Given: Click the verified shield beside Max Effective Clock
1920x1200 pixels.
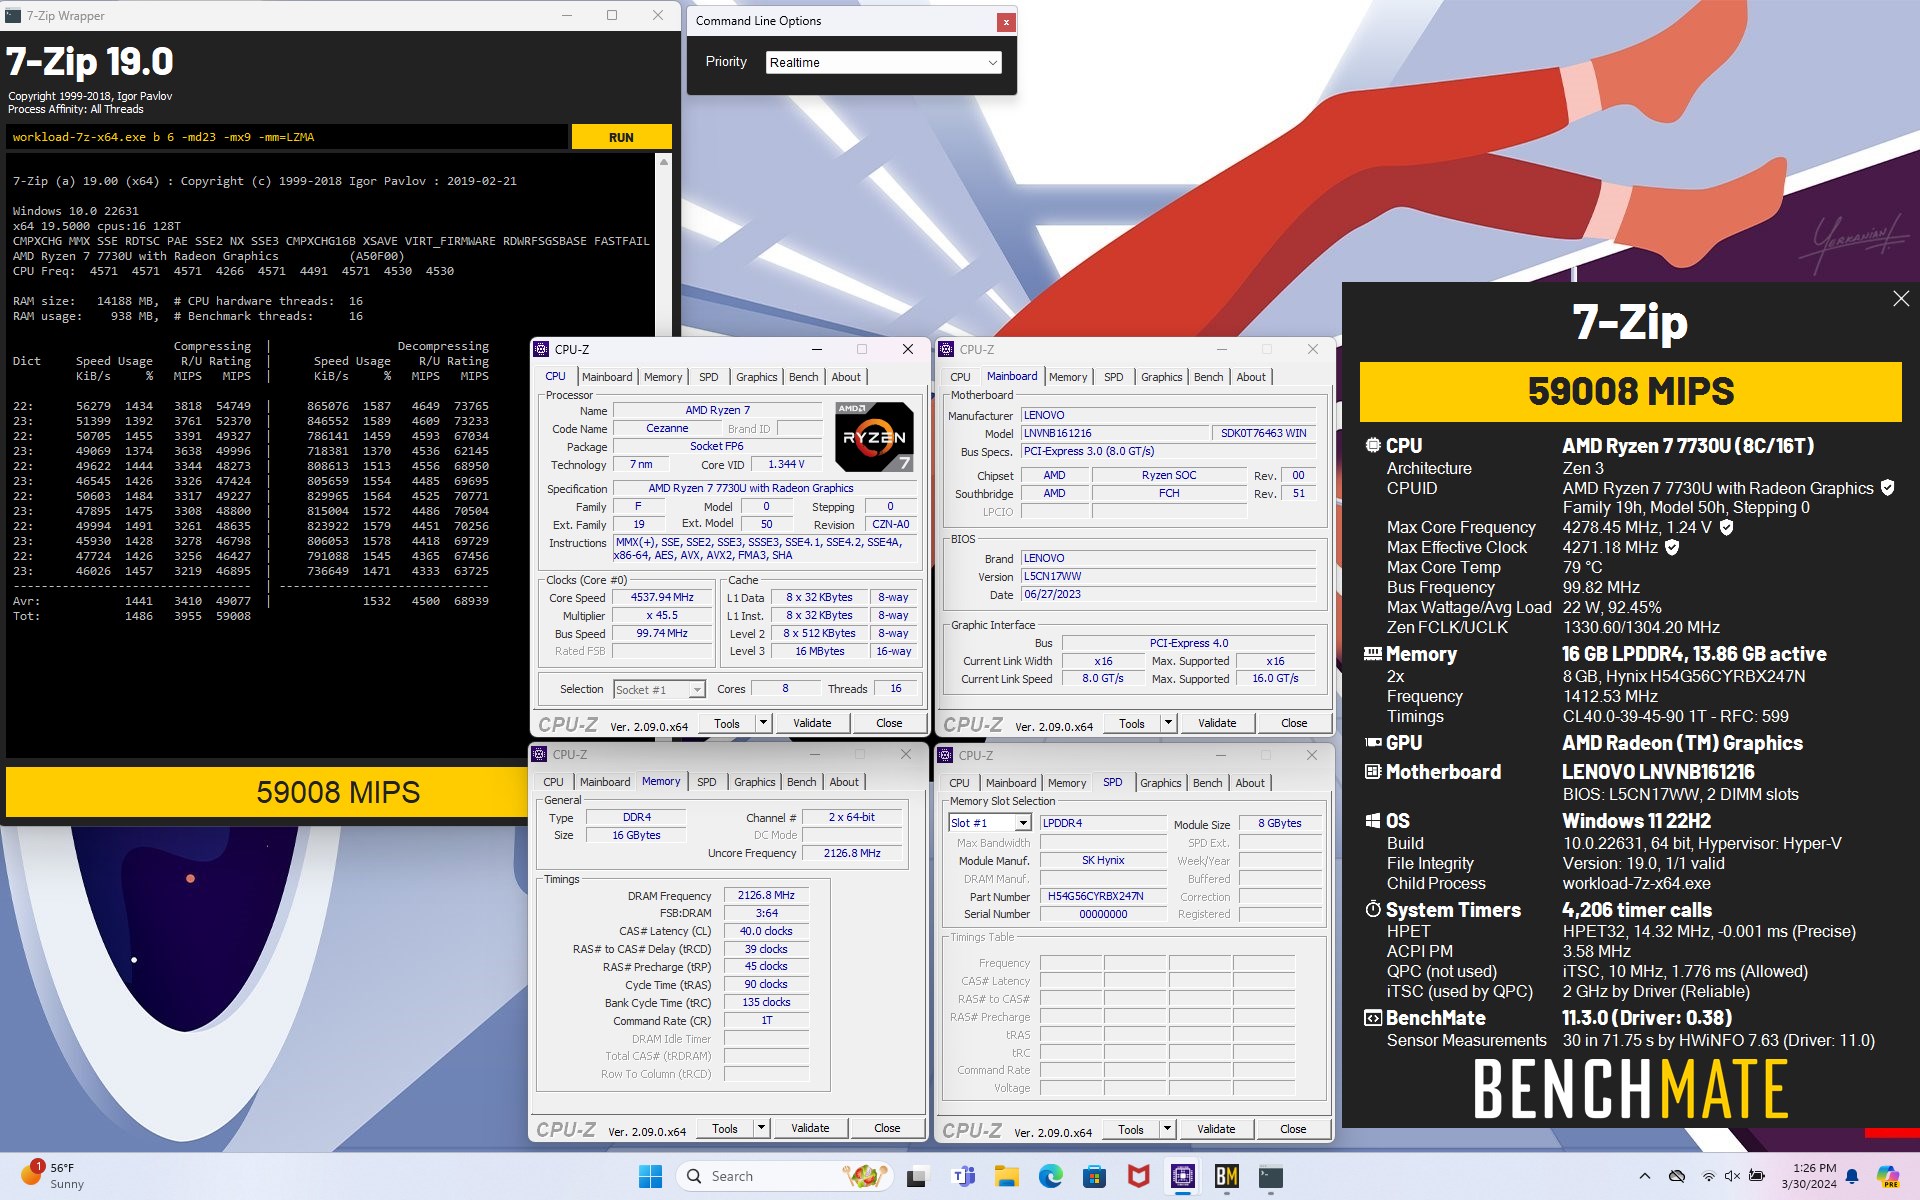Looking at the screenshot, I should tap(1672, 547).
